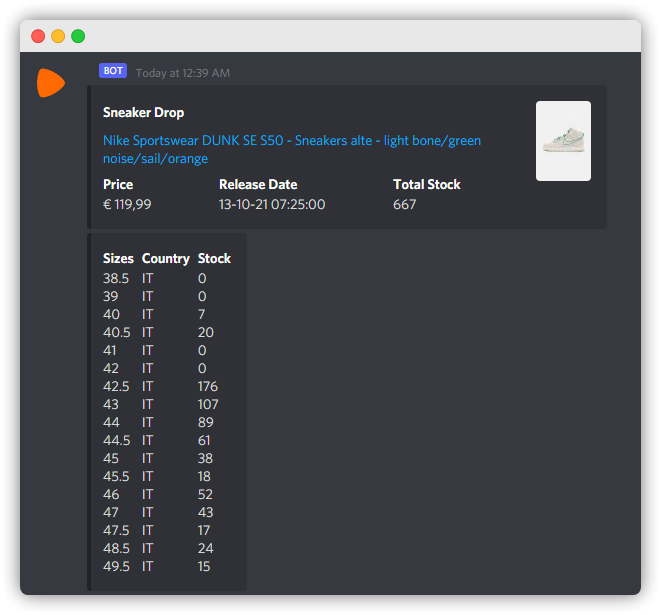
Task: Click the Country column header
Action: coord(166,258)
